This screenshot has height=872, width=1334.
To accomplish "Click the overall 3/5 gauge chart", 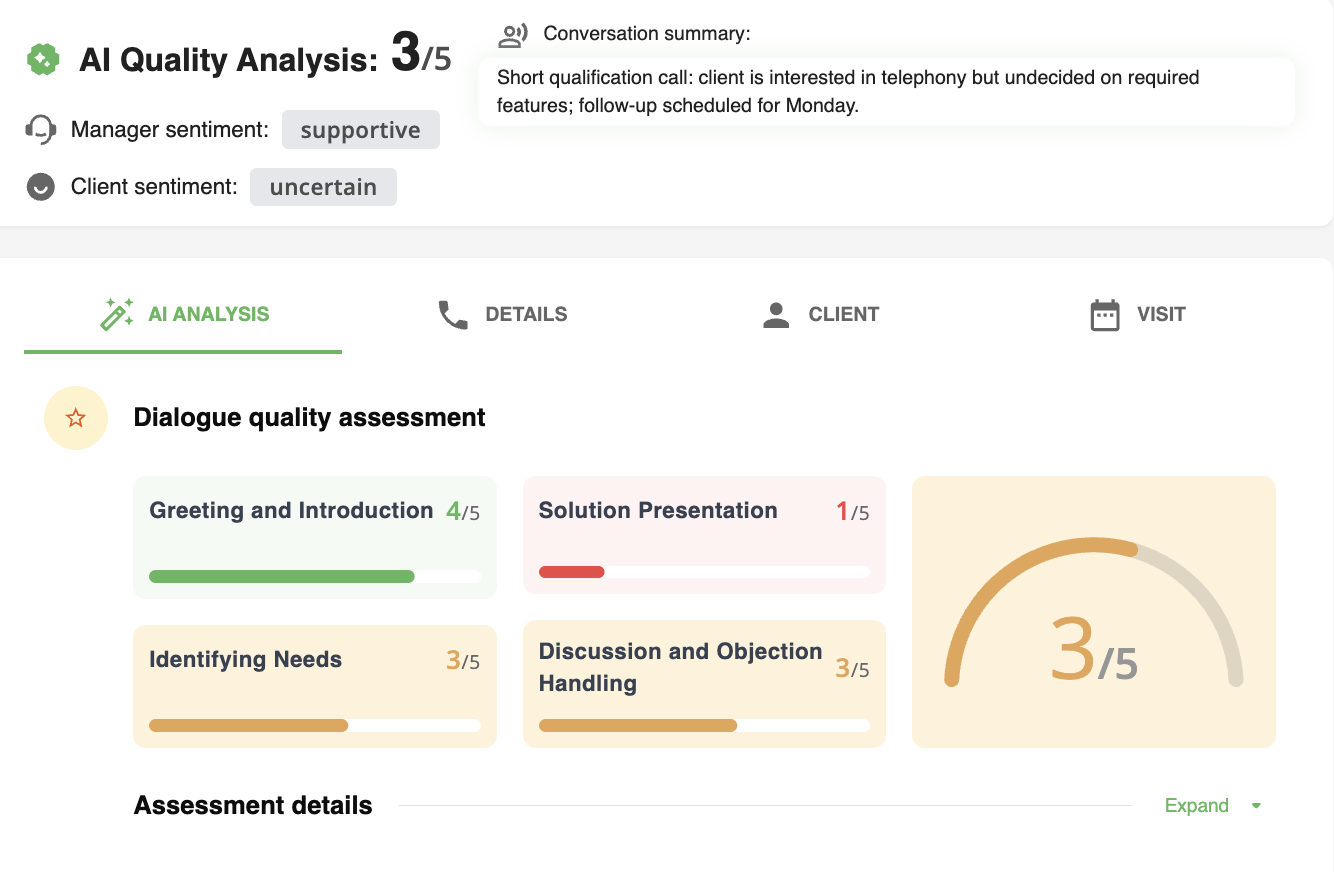I will pos(1093,611).
